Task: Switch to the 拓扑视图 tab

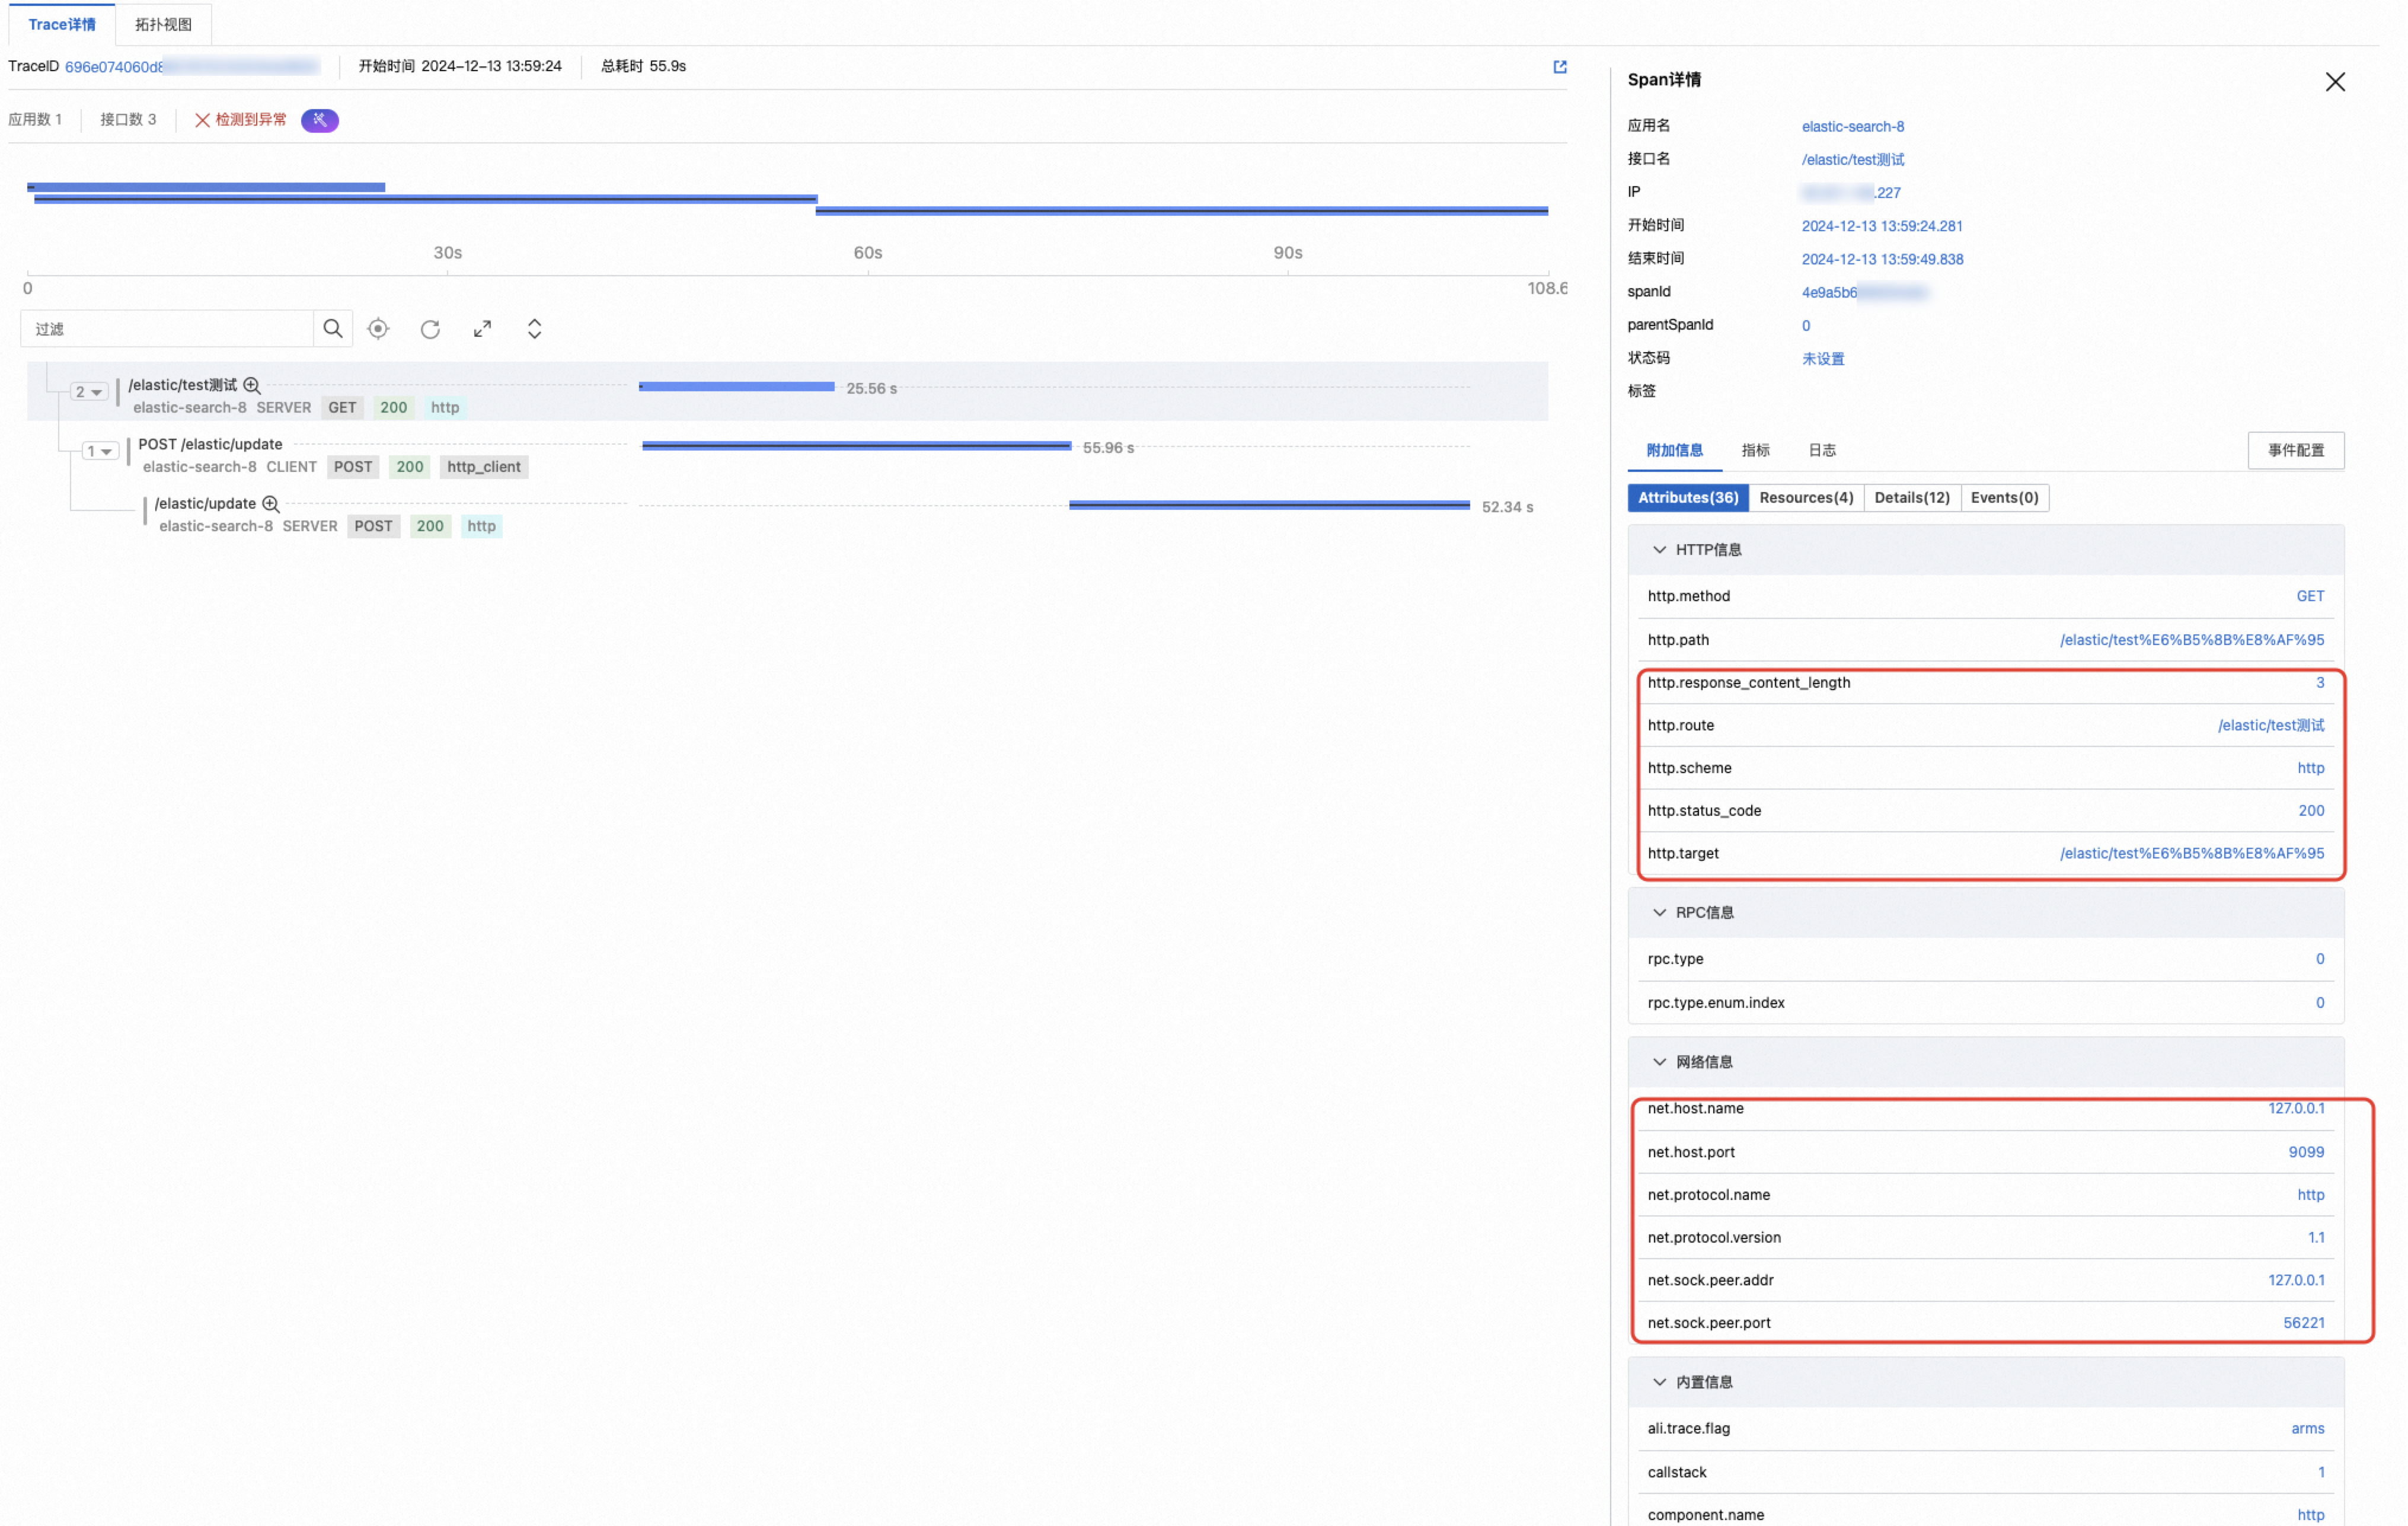Action: (x=163, y=24)
